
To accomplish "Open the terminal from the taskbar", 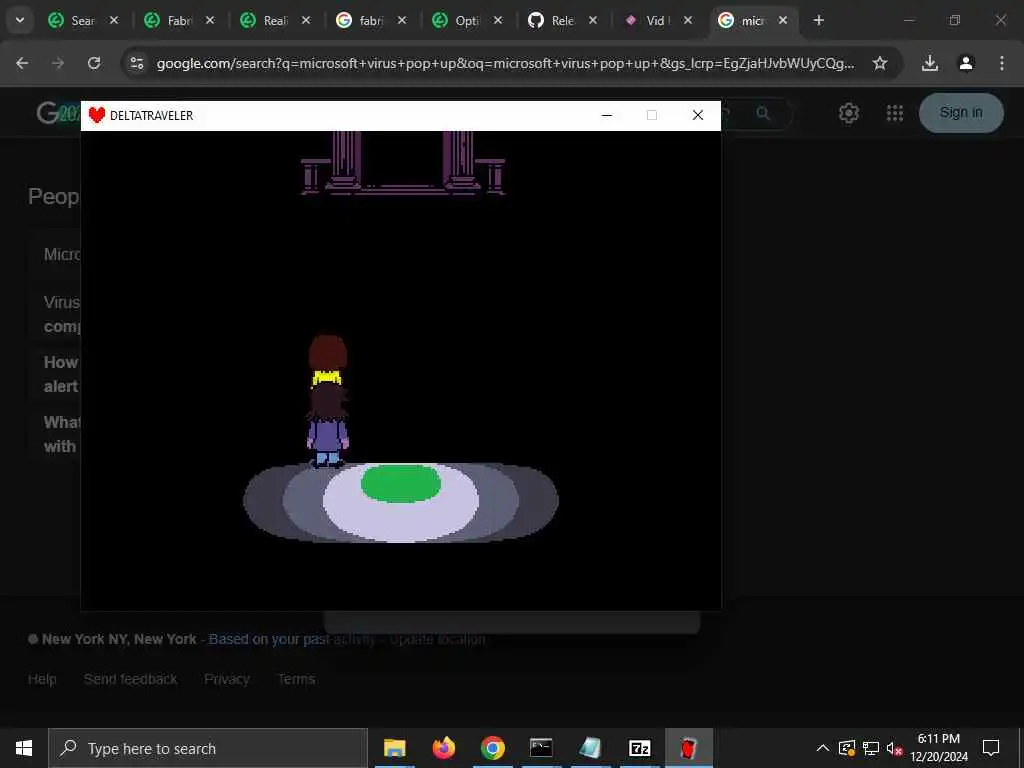I will (x=541, y=748).
